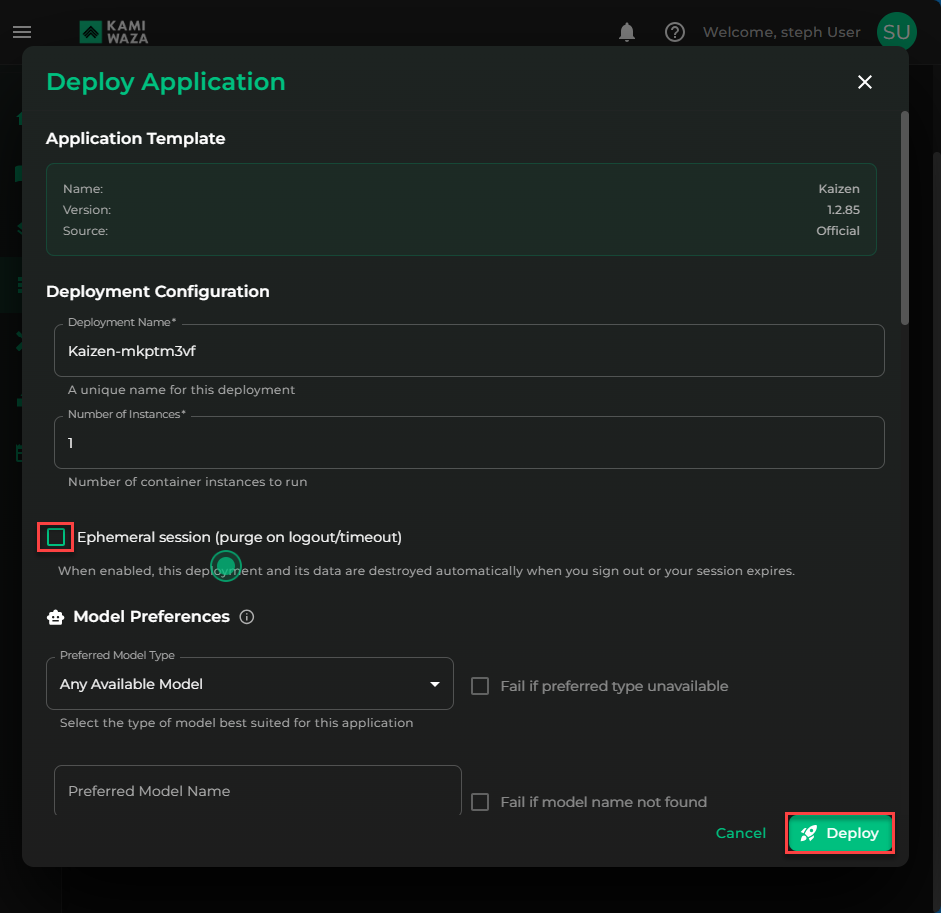Click the Official source value
The width and height of the screenshot is (941, 913).
click(837, 231)
